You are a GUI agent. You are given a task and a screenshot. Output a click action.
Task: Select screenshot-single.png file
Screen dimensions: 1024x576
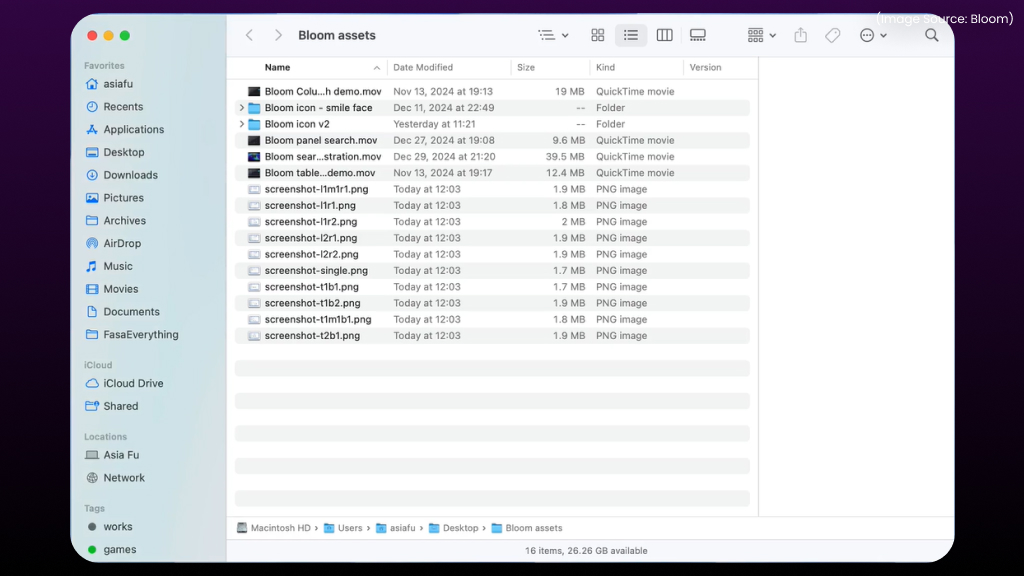(316, 270)
